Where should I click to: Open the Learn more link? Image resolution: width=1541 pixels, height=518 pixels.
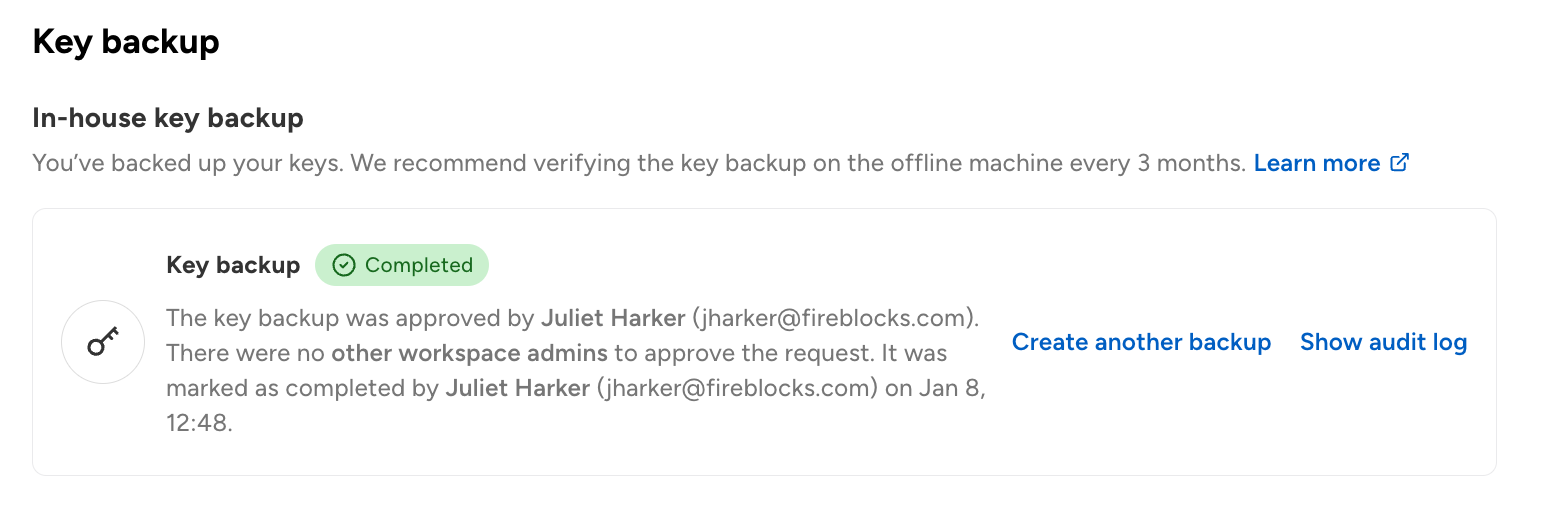coord(1317,163)
